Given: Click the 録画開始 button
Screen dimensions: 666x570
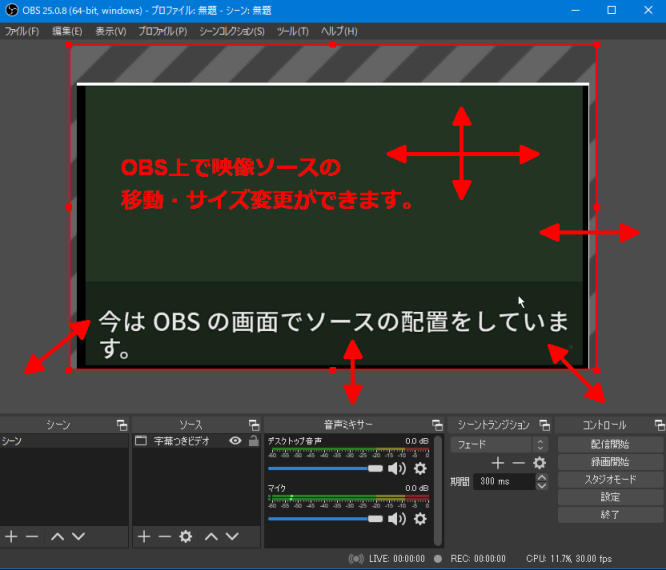Looking at the screenshot, I should coord(610,462).
